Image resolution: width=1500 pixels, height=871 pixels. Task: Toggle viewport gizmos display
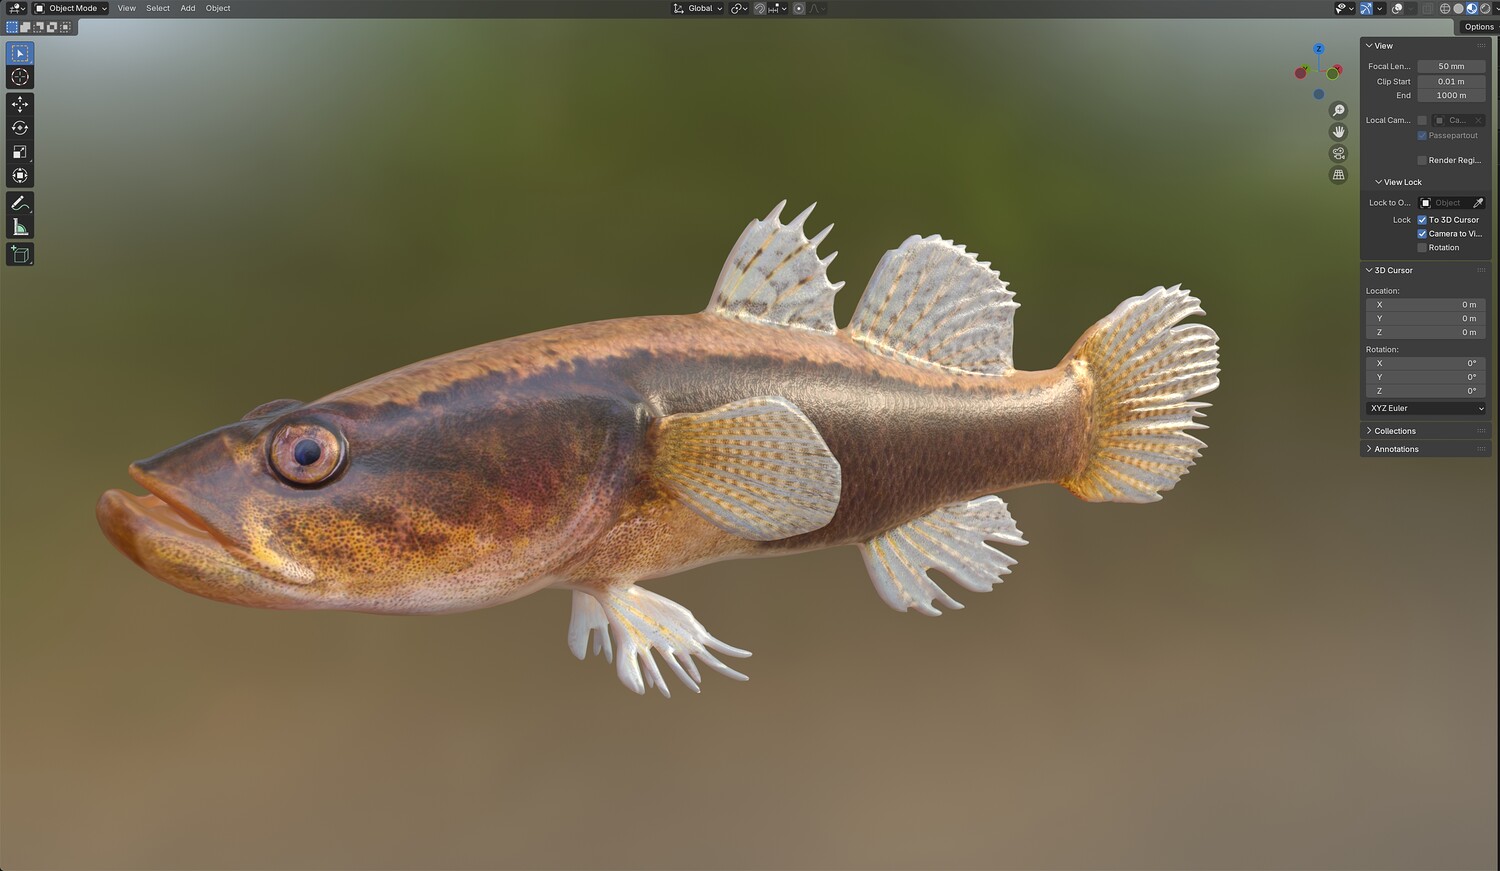pyautogui.click(x=1366, y=8)
